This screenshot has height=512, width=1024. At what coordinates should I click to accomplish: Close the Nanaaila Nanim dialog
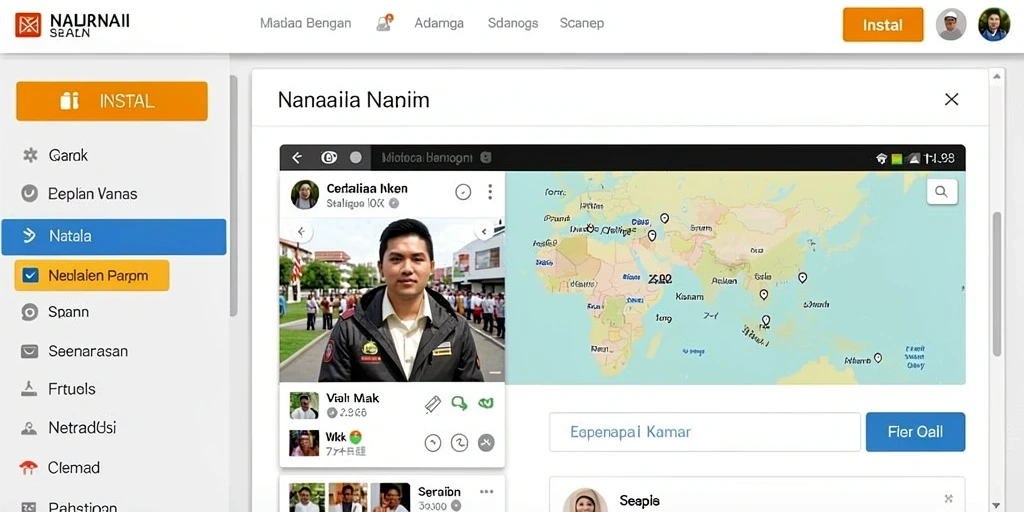coord(952,99)
